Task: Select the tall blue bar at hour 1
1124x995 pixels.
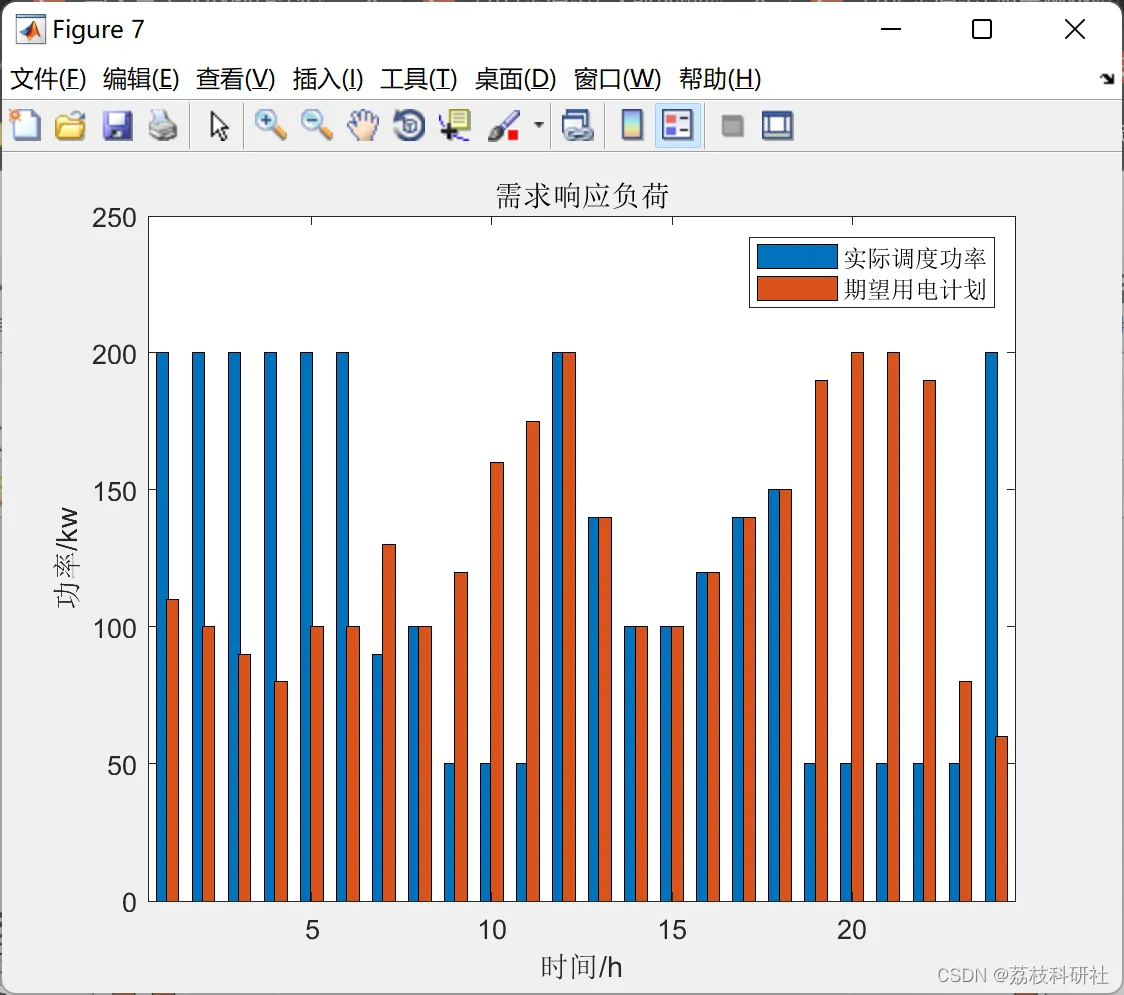Action: [x=162, y=627]
